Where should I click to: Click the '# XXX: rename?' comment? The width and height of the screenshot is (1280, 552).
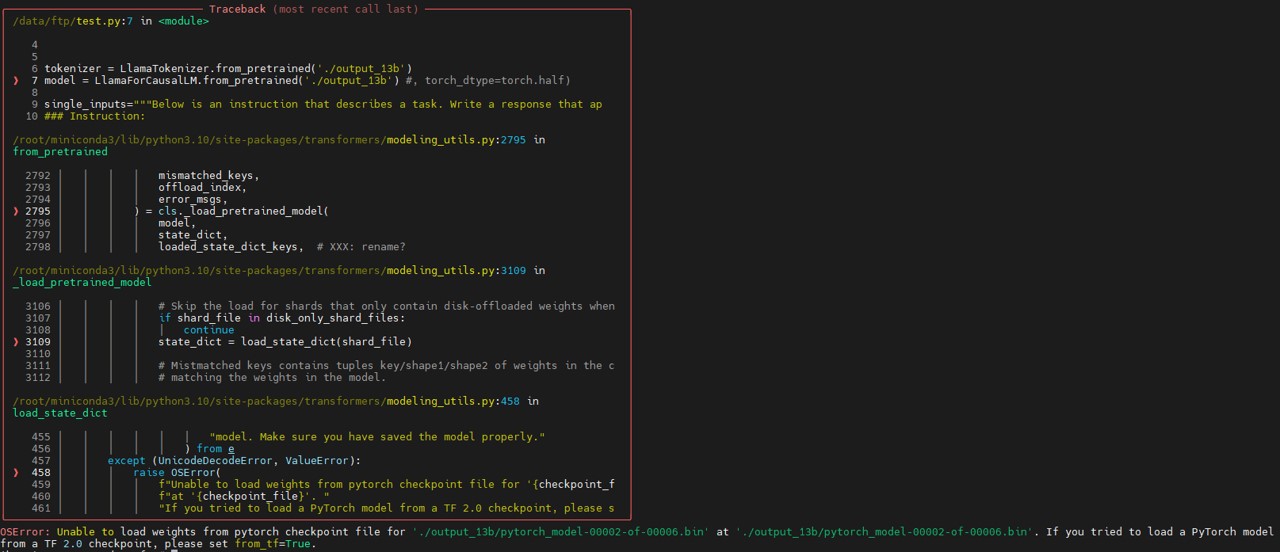click(x=361, y=247)
